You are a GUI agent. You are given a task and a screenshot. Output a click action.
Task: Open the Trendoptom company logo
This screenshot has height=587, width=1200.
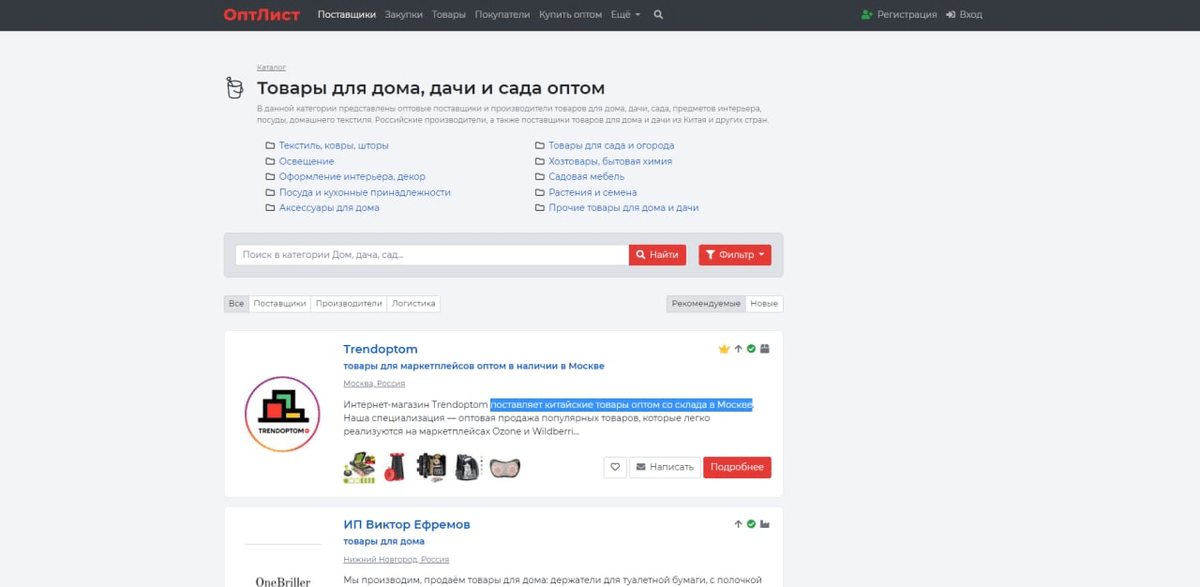(x=283, y=414)
